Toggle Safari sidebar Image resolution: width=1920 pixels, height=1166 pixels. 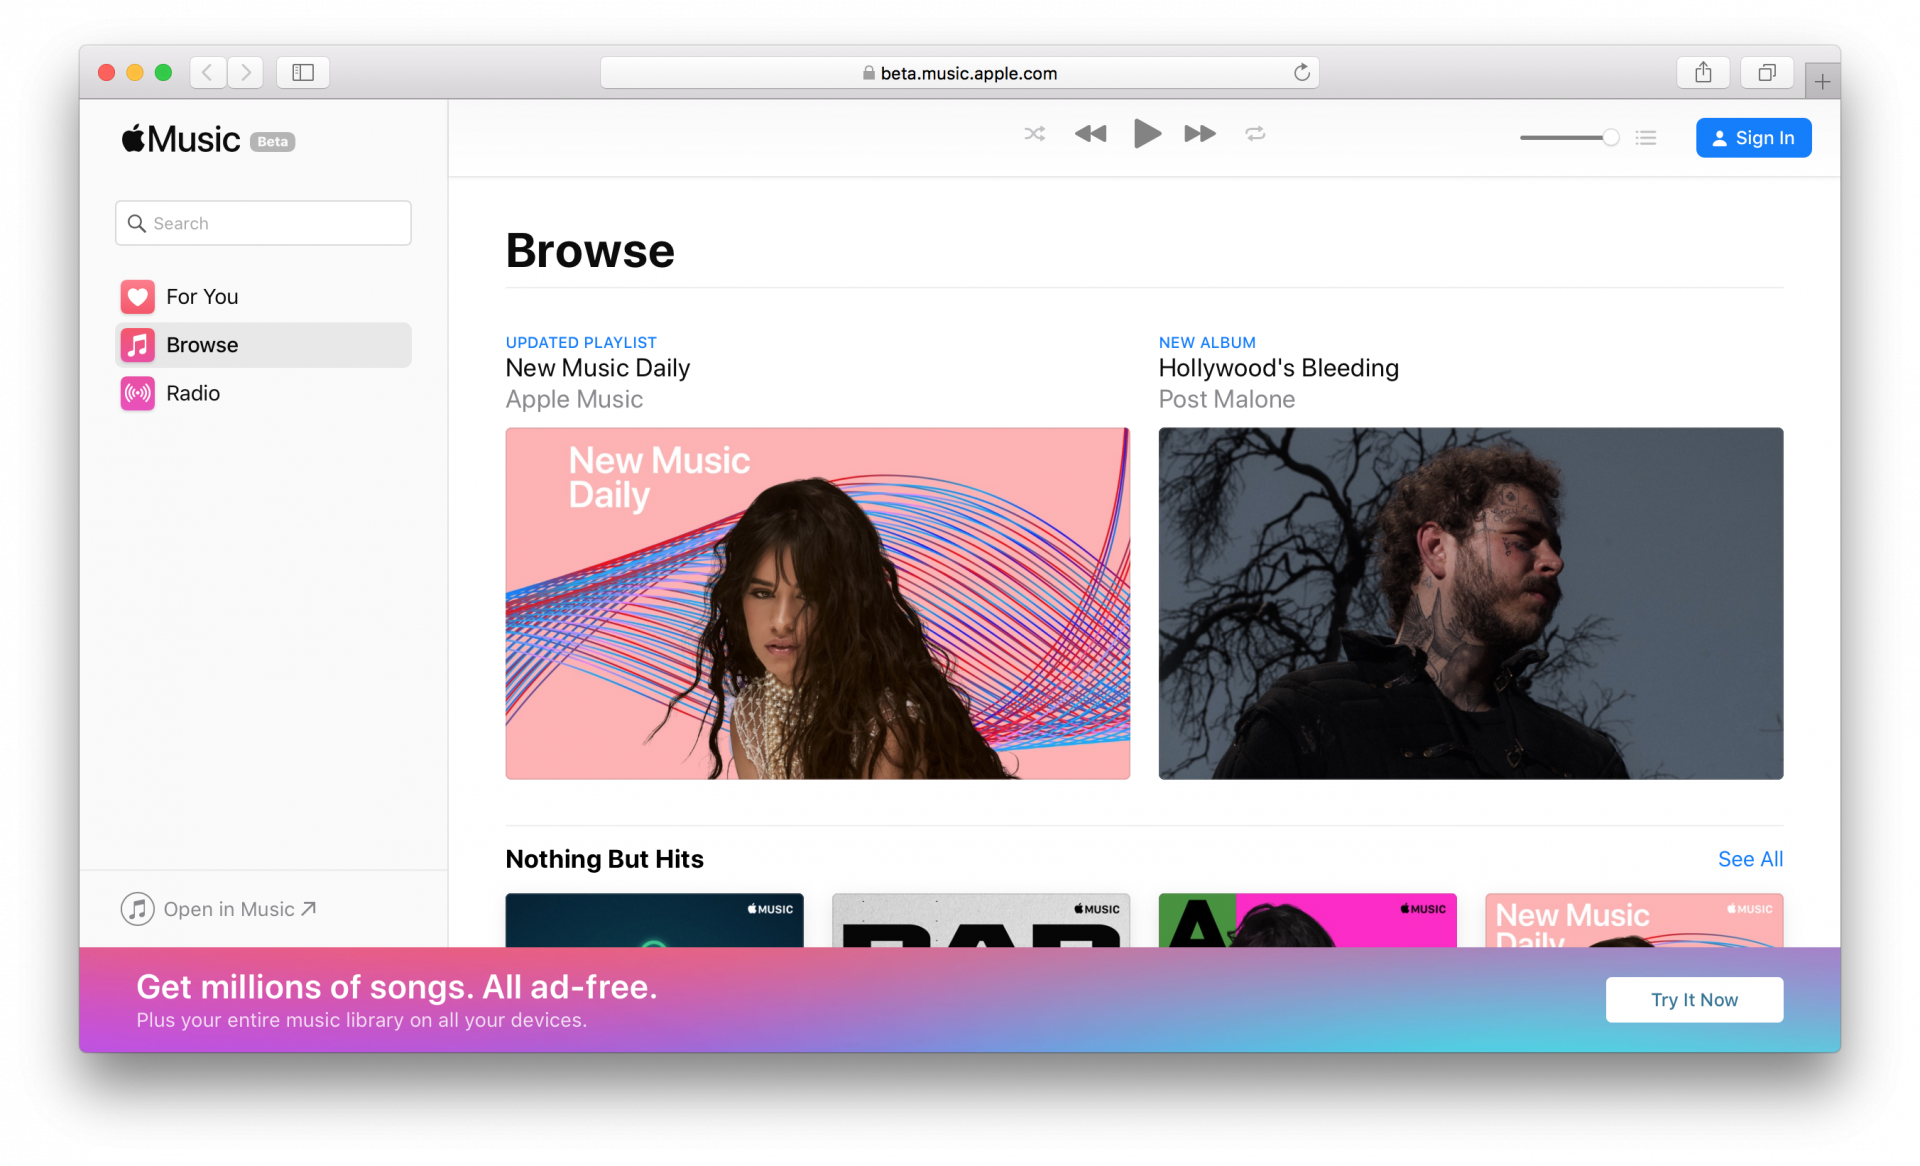coord(303,72)
